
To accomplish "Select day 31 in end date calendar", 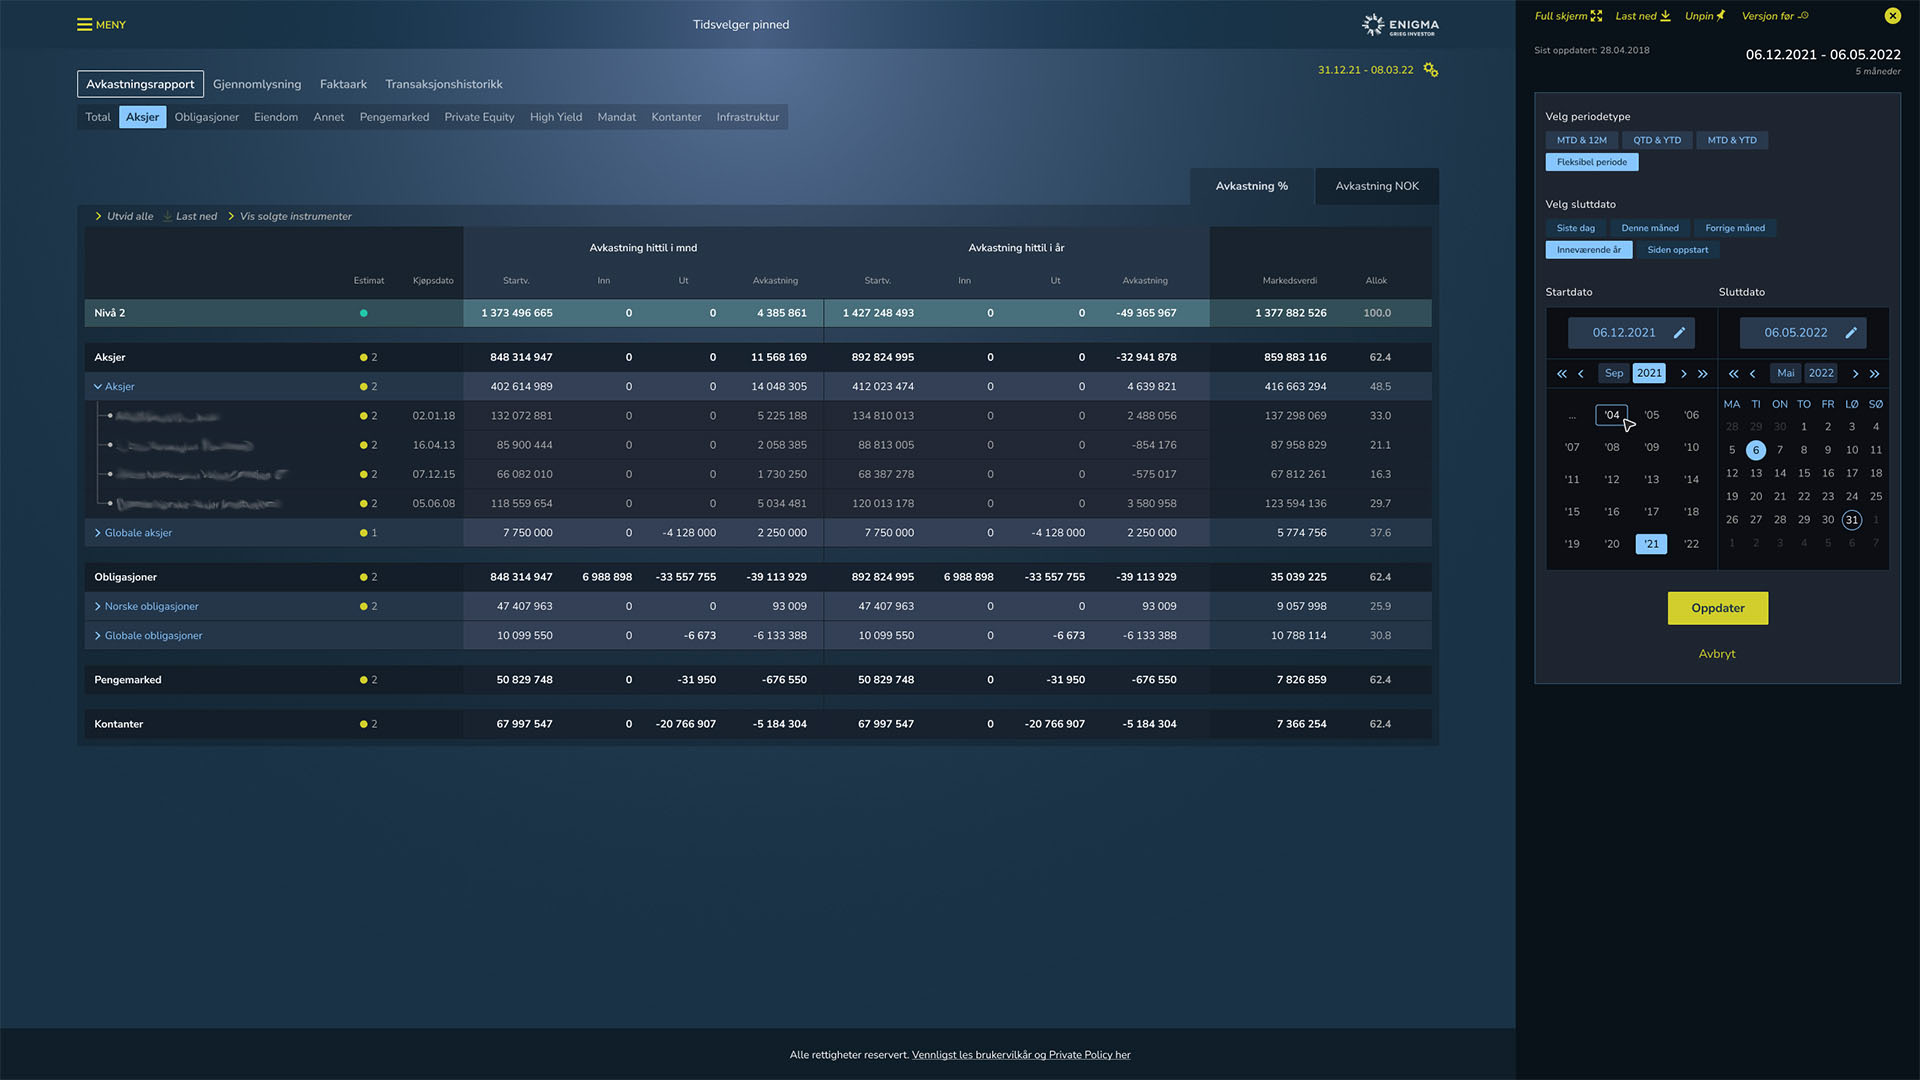I will point(1851,520).
